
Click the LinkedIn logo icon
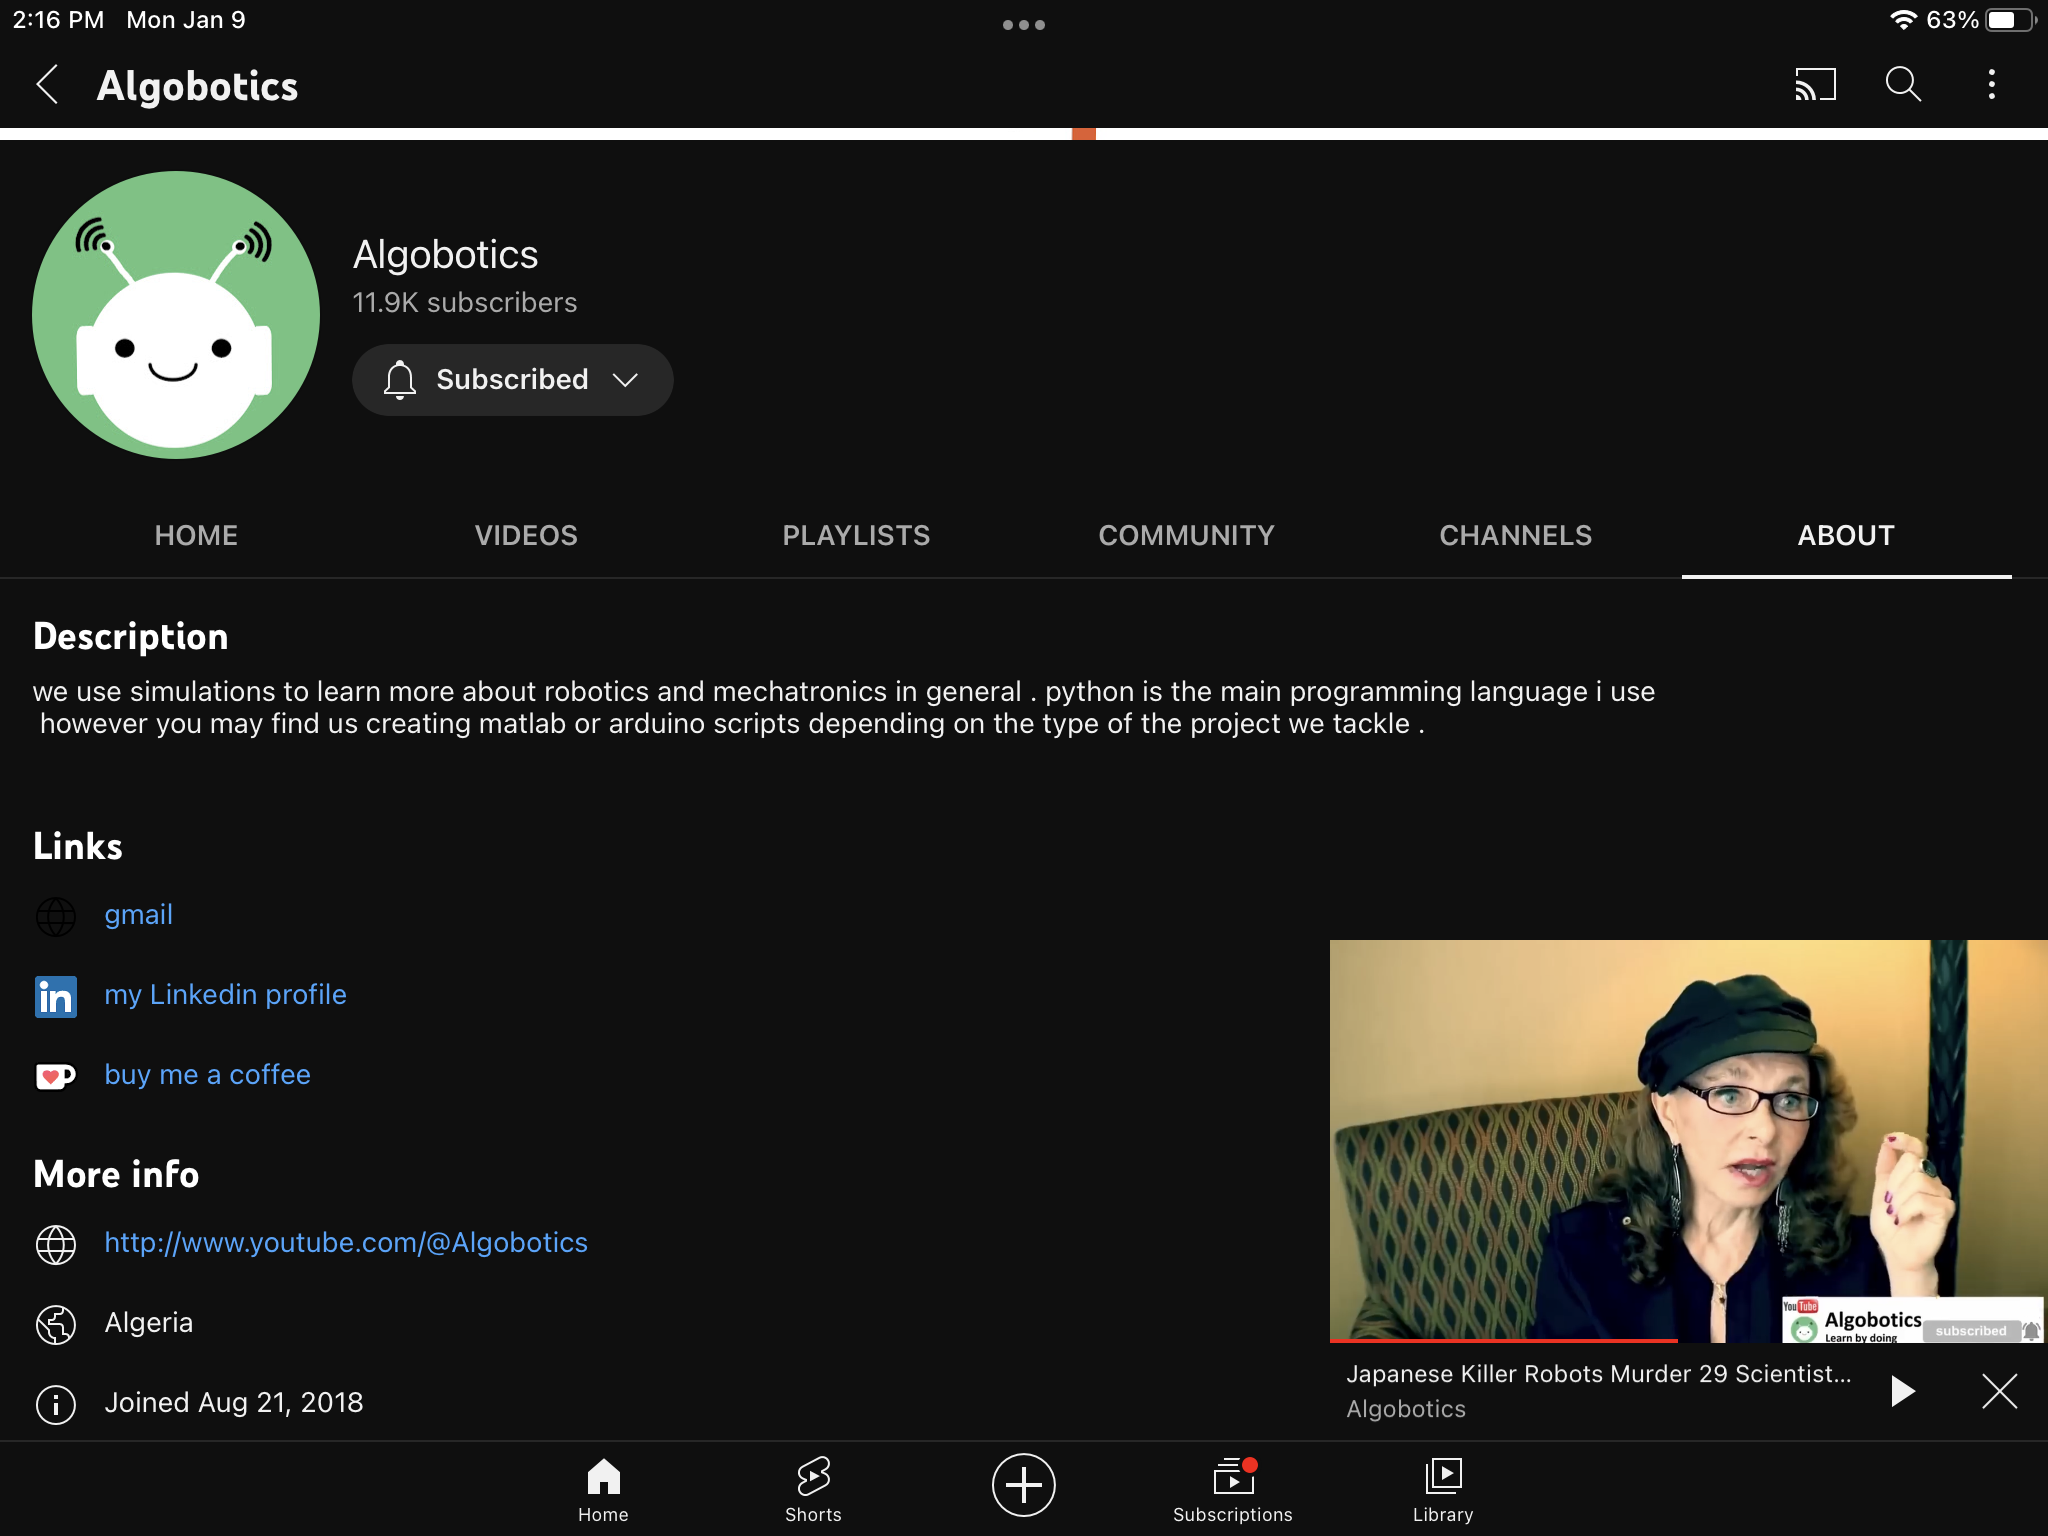(x=56, y=996)
